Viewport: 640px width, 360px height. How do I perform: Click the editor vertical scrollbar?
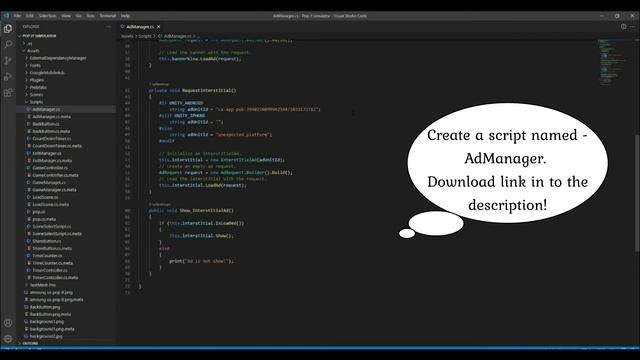637,192
